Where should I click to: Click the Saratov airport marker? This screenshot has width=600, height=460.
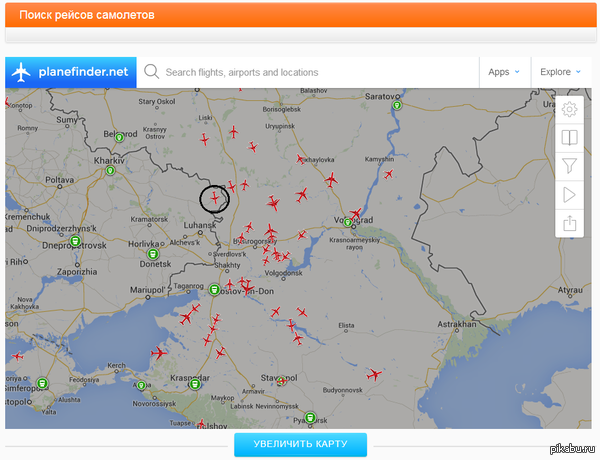tap(397, 104)
